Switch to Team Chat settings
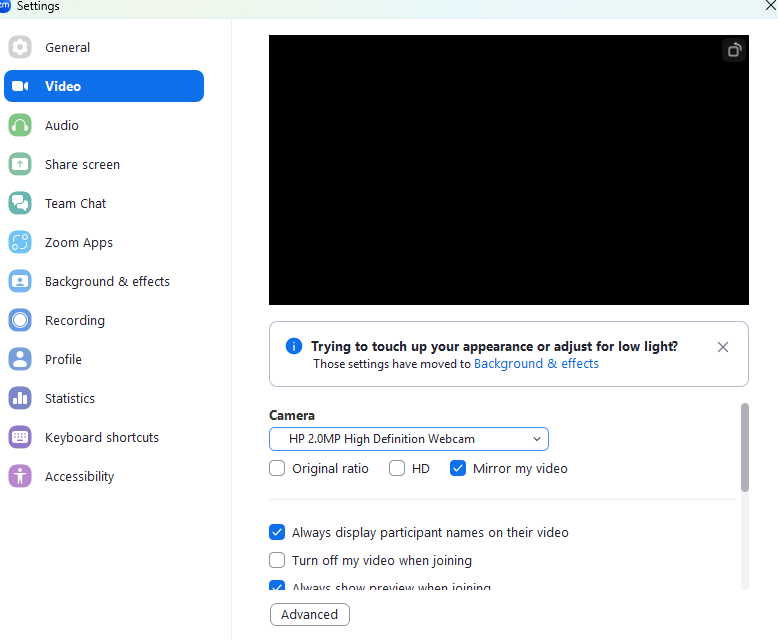Viewport: 778px width, 640px height. (104, 203)
